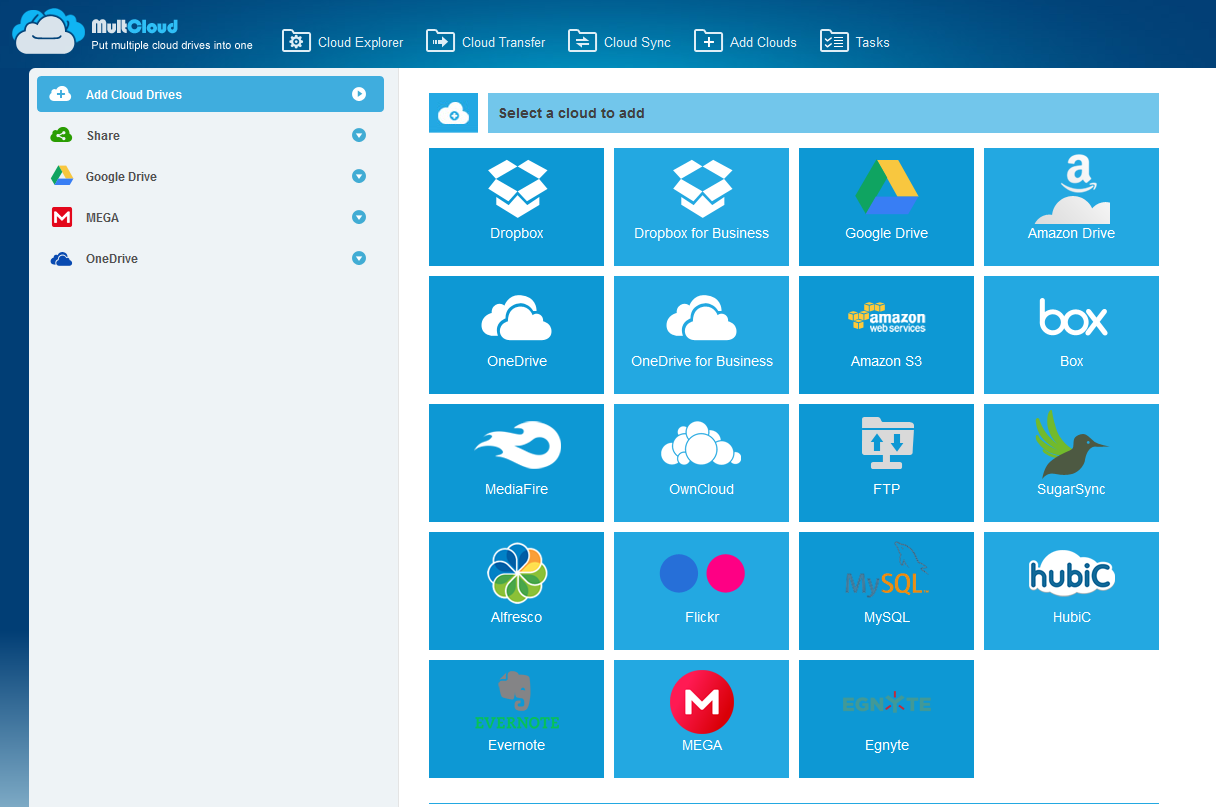Add MySQL cloud
The width and height of the screenshot is (1216, 807).
pyautogui.click(x=886, y=591)
